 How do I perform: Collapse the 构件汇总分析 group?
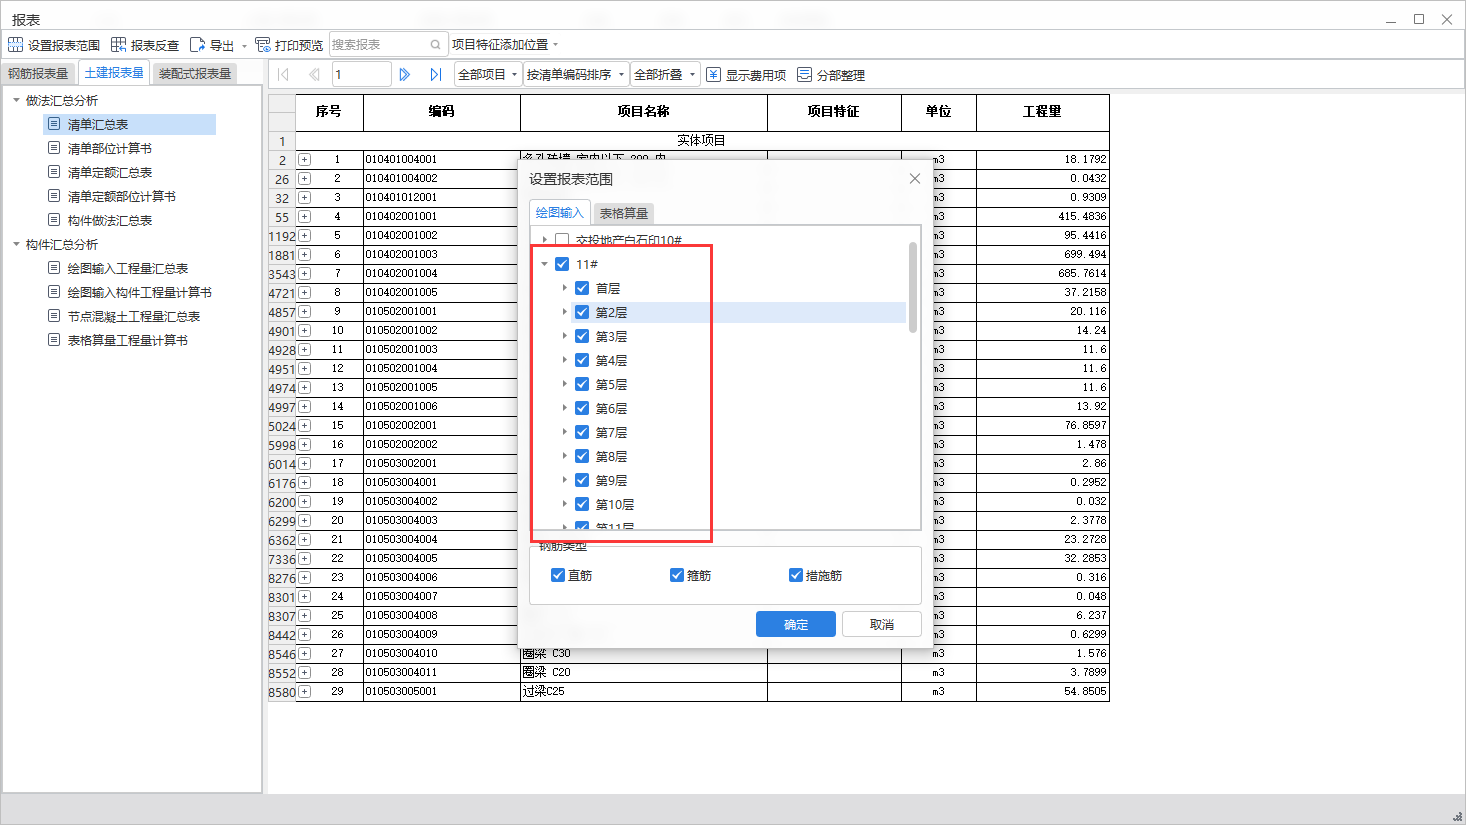16,244
